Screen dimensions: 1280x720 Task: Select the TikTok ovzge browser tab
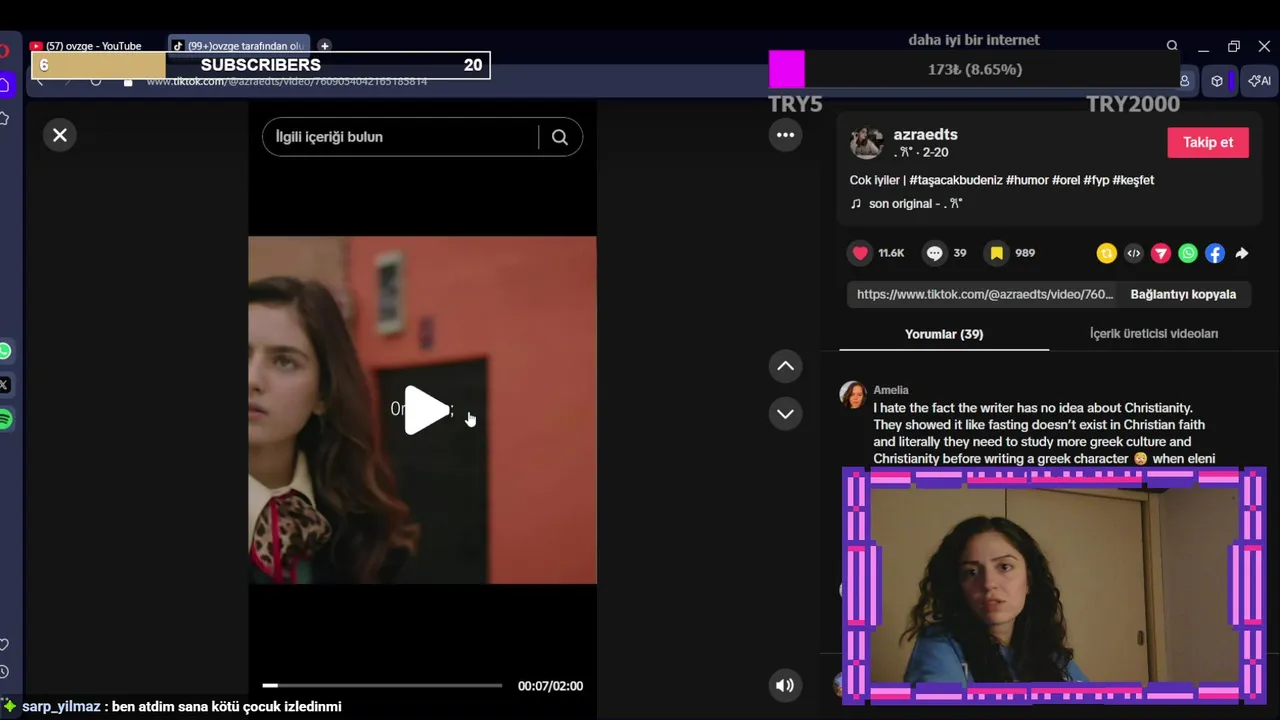coord(240,46)
